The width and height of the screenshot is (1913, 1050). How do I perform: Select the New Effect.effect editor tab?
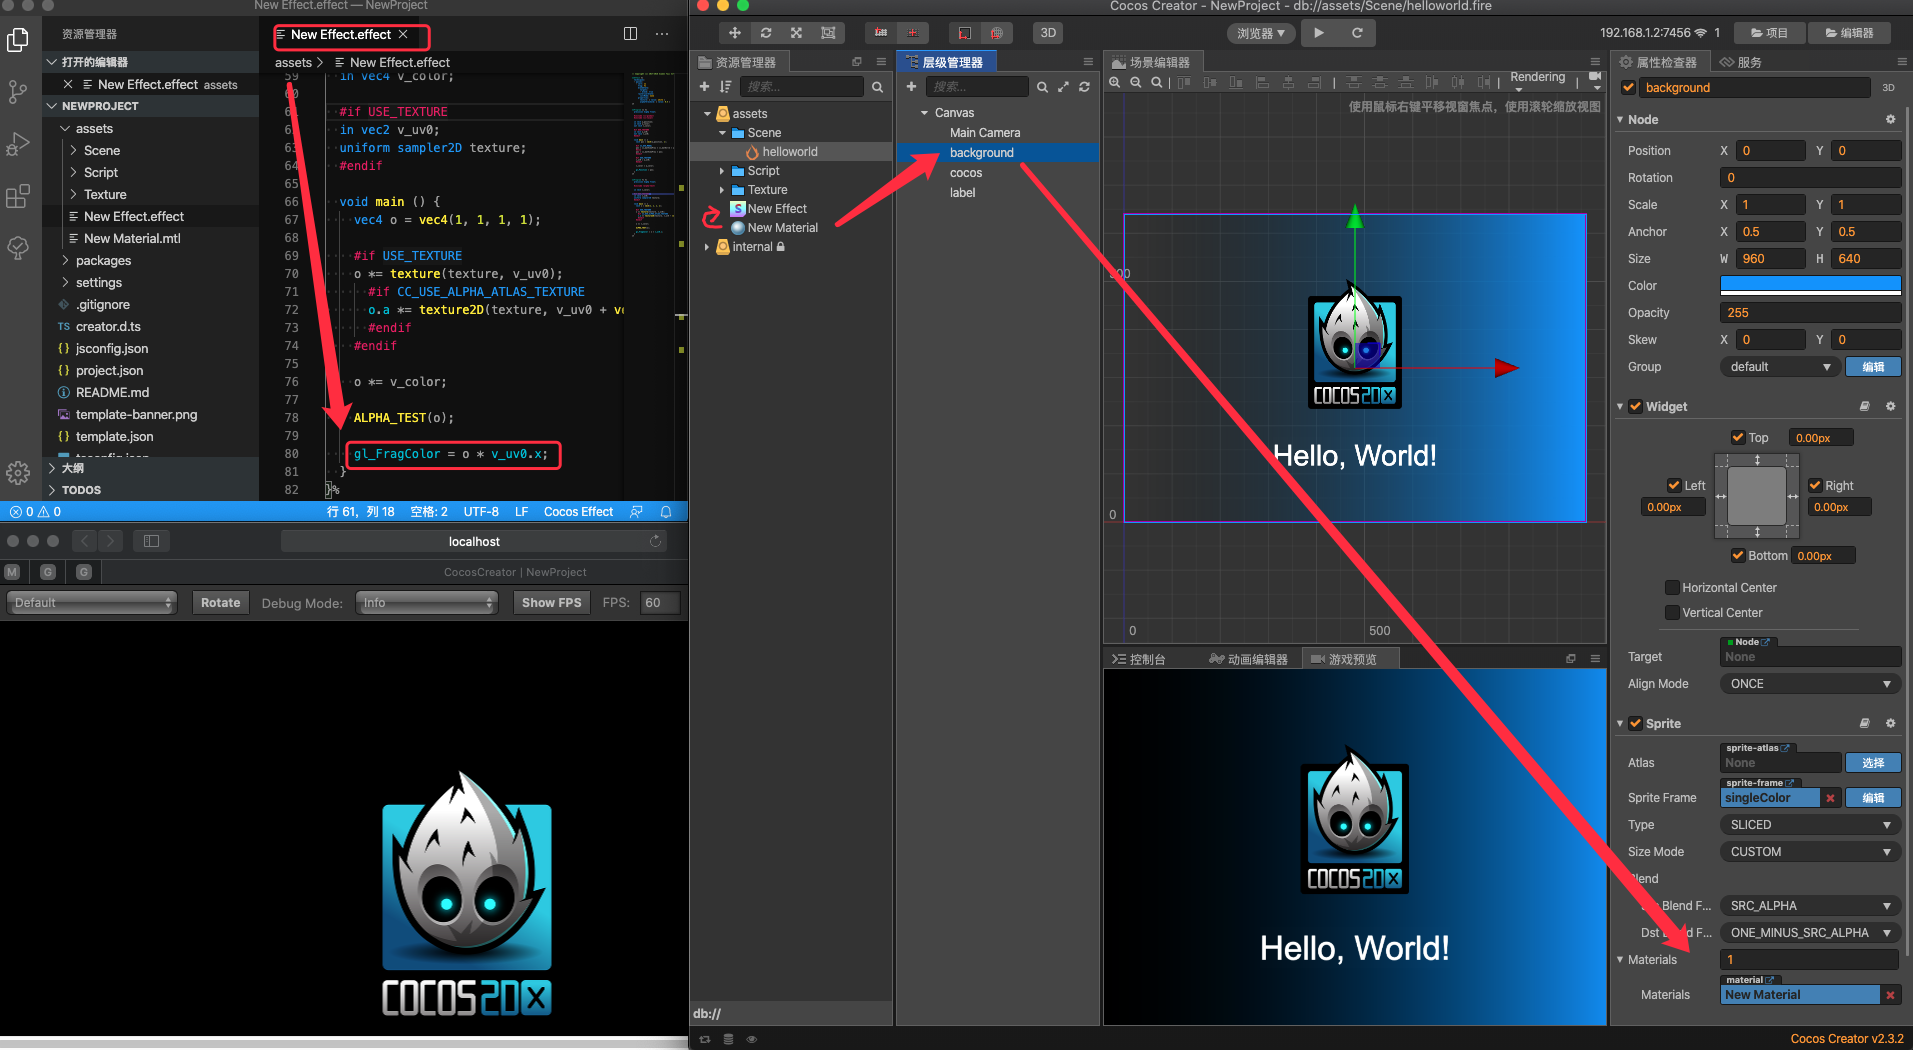coord(341,34)
